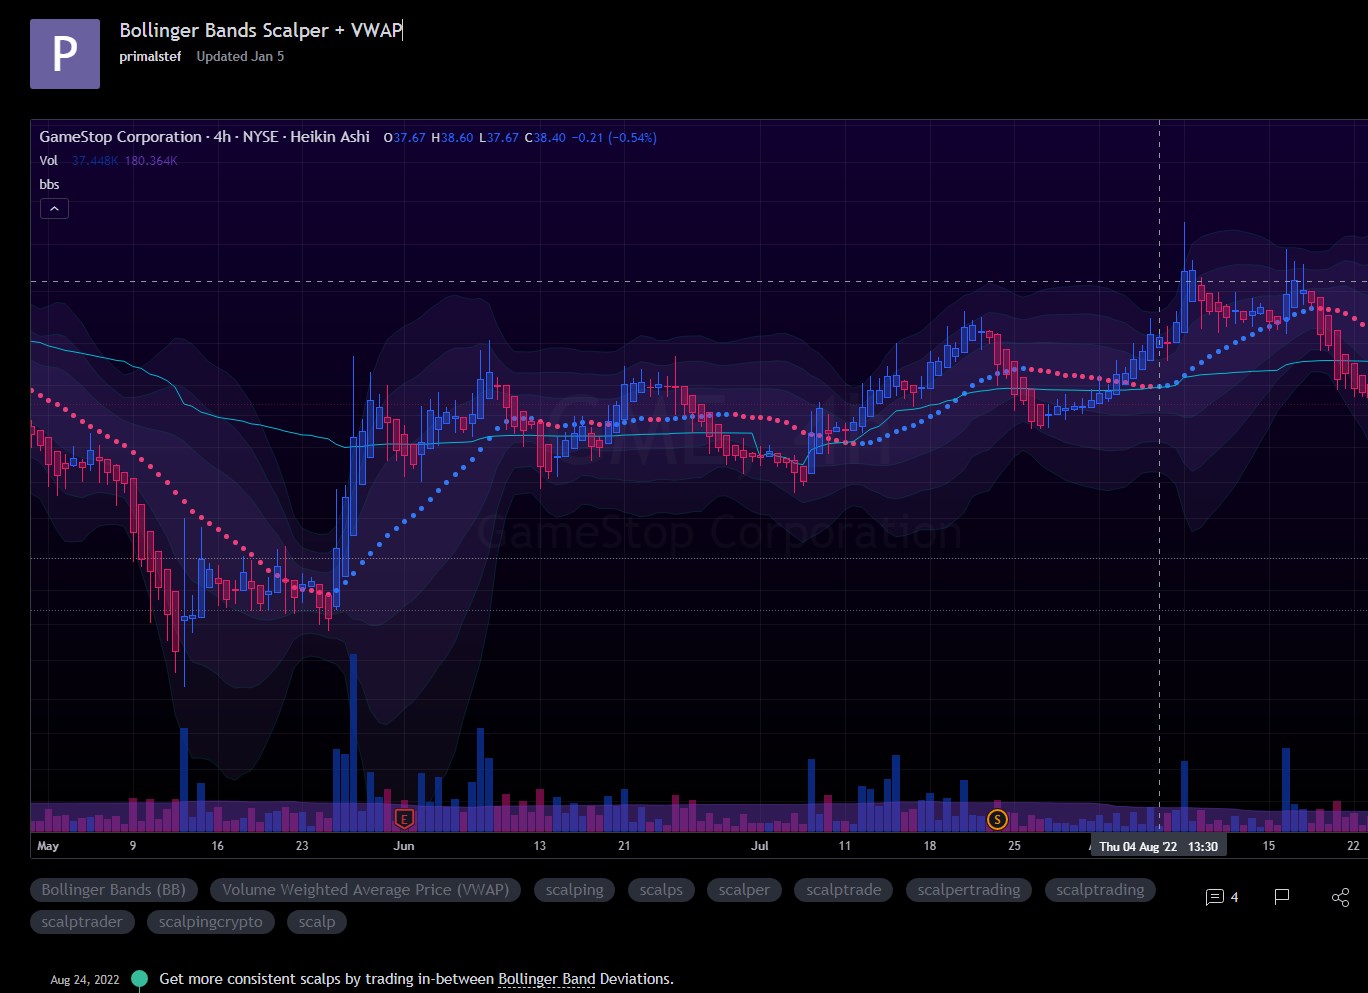Click the 'bbs' indicator label in the legend
Image resolution: width=1368 pixels, height=993 pixels.
coord(49,184)
